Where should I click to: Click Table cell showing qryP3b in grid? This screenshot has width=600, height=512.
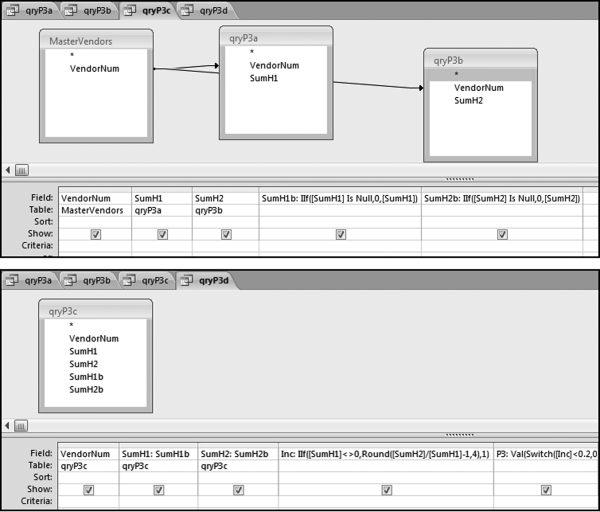[225, 210]
